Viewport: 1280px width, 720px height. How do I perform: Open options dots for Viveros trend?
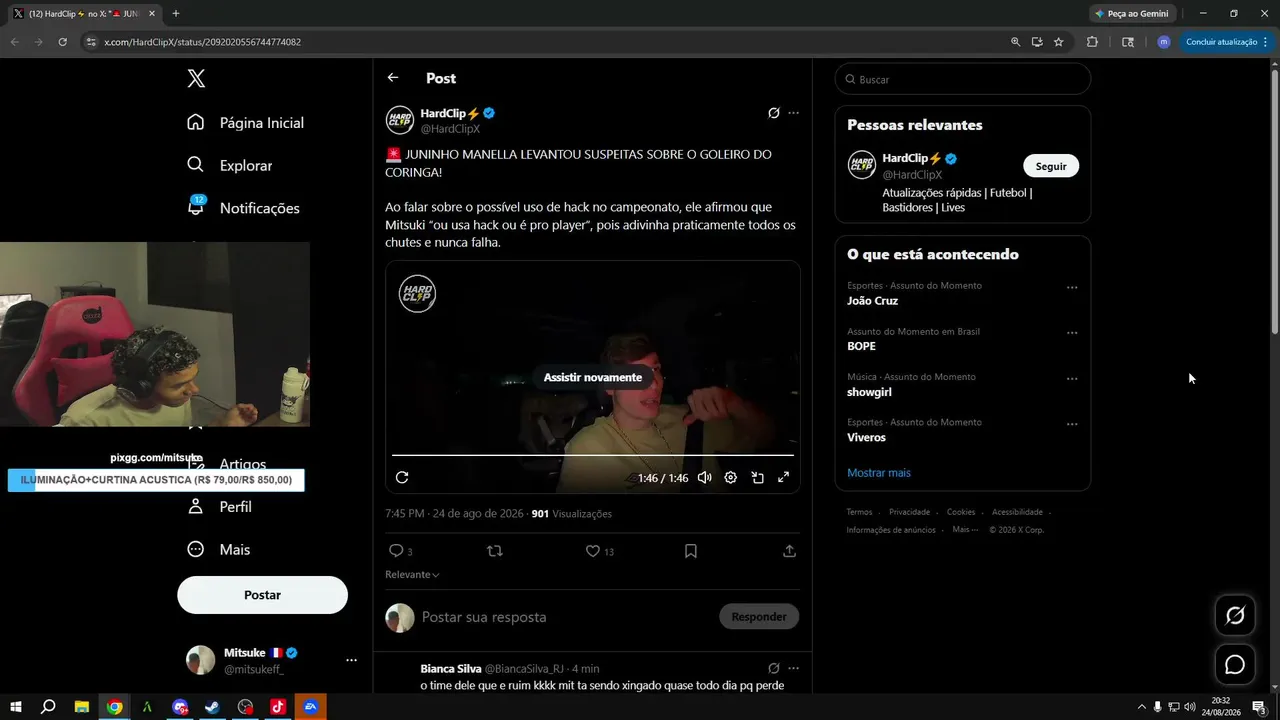1072,424
